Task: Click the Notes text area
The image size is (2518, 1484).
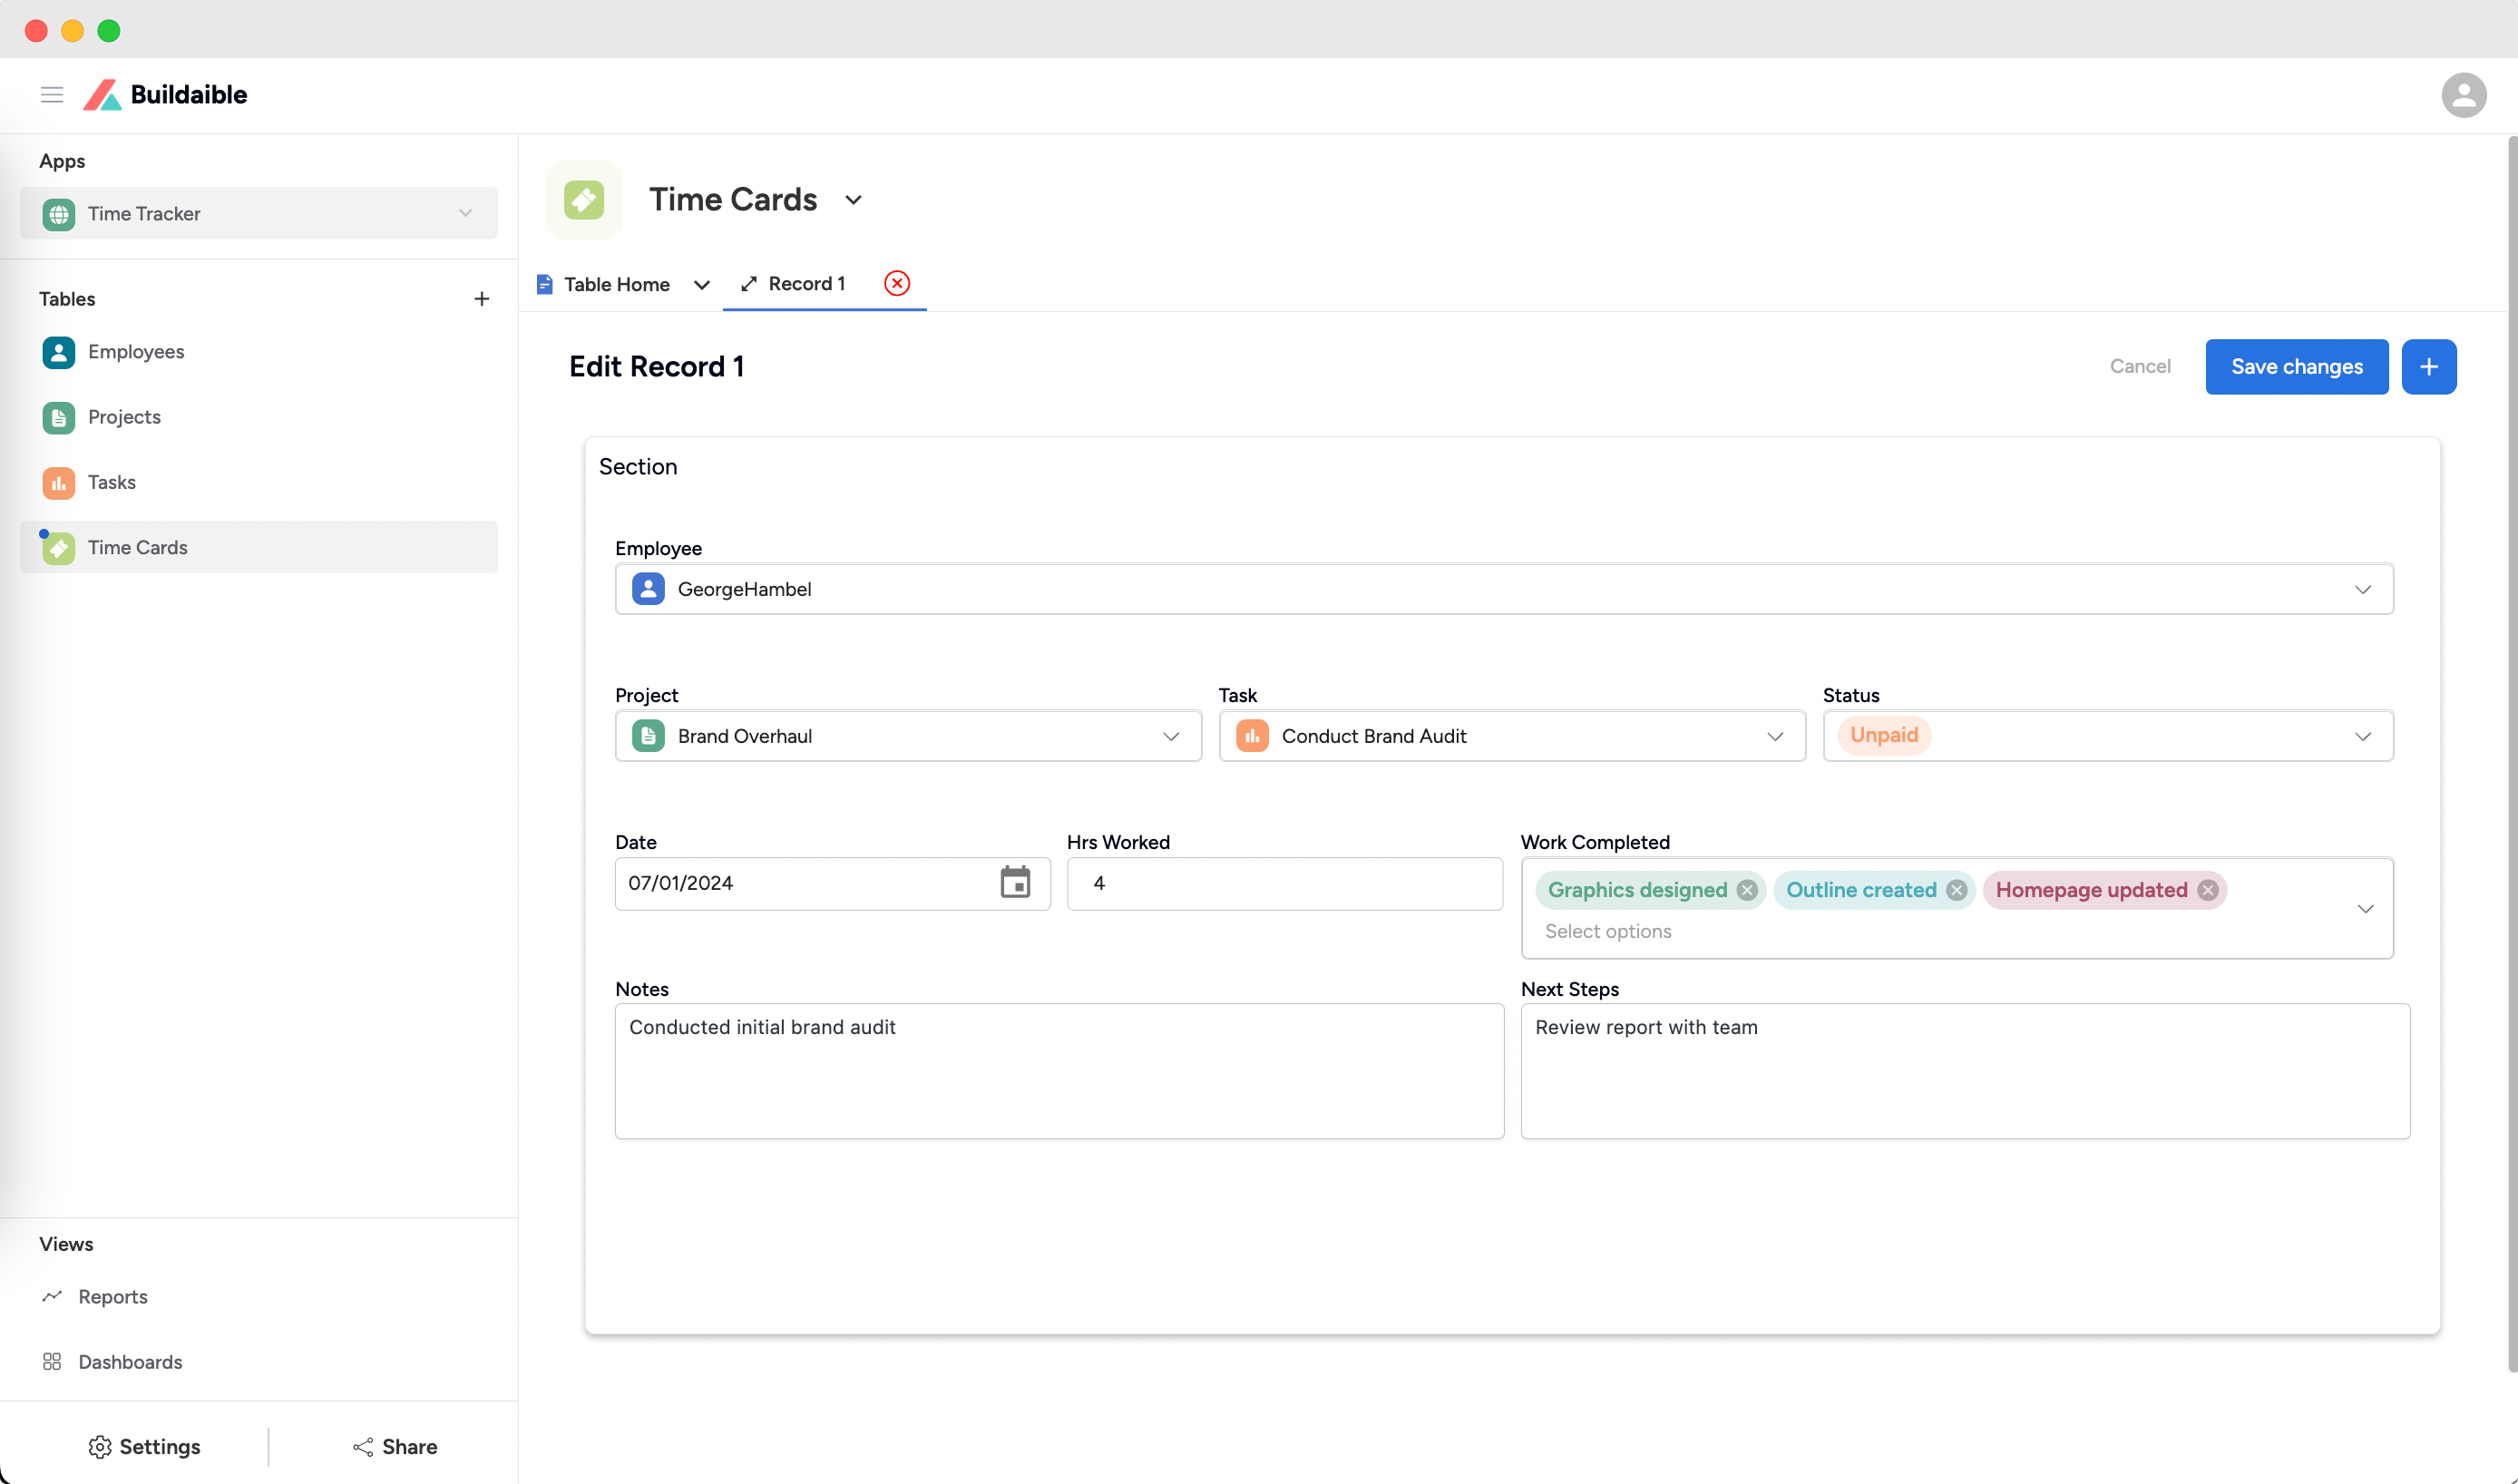Action: 1059,1071
